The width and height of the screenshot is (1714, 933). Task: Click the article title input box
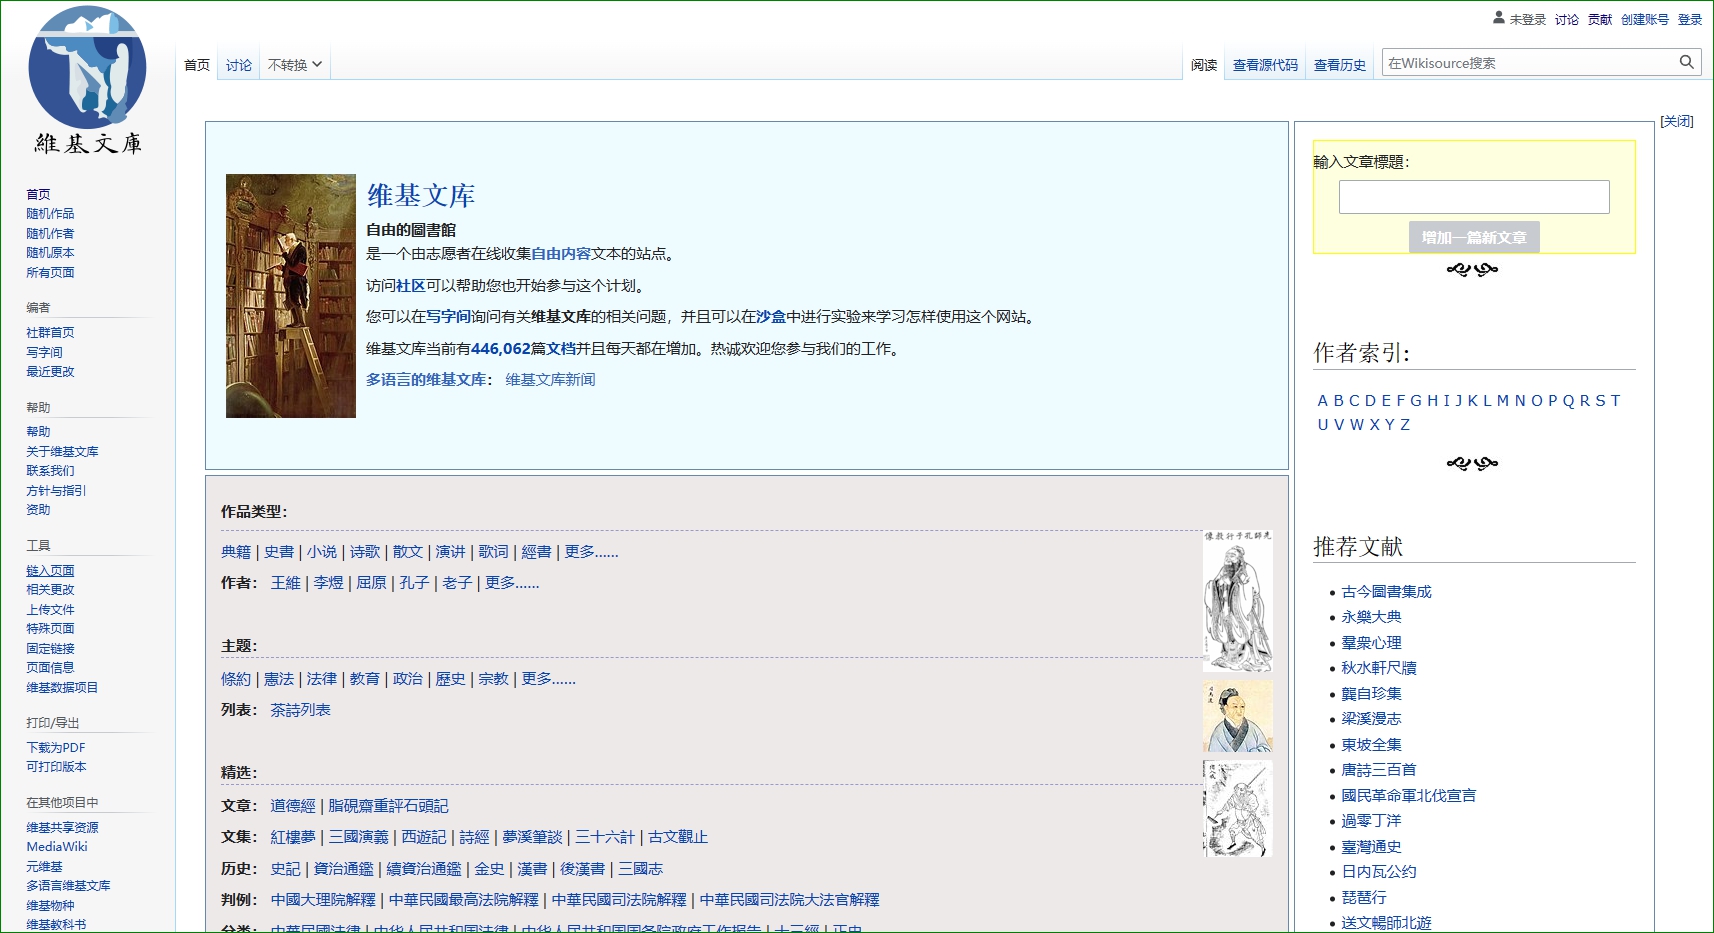pos(1474,197)
